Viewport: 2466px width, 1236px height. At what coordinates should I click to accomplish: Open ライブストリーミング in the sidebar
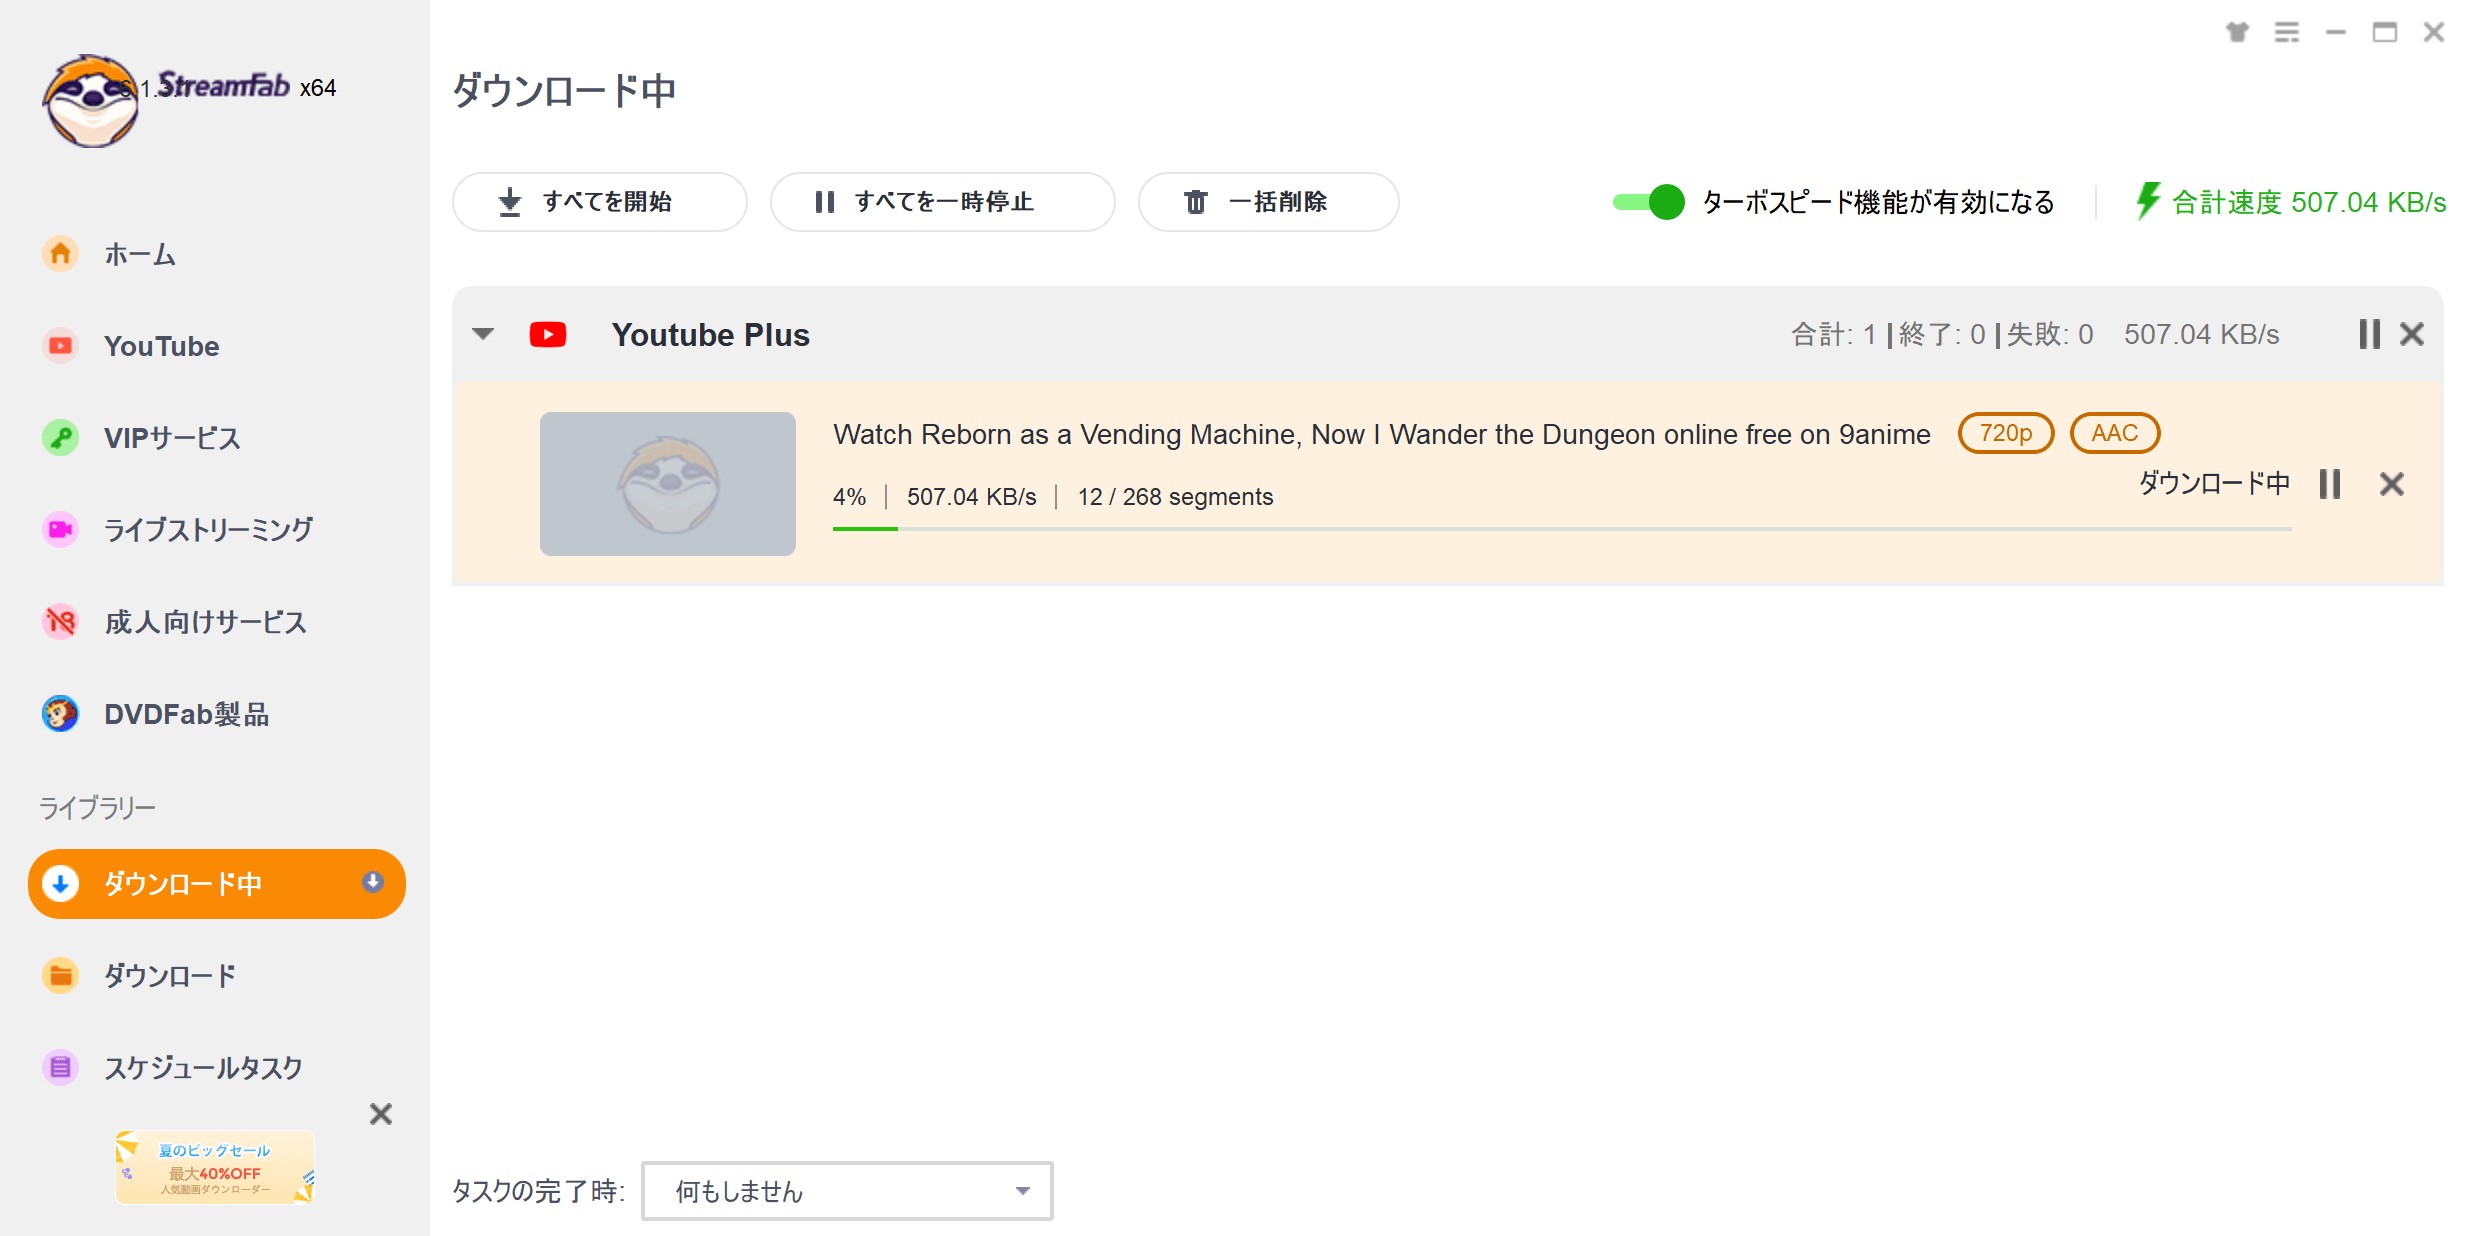(178, 529)
